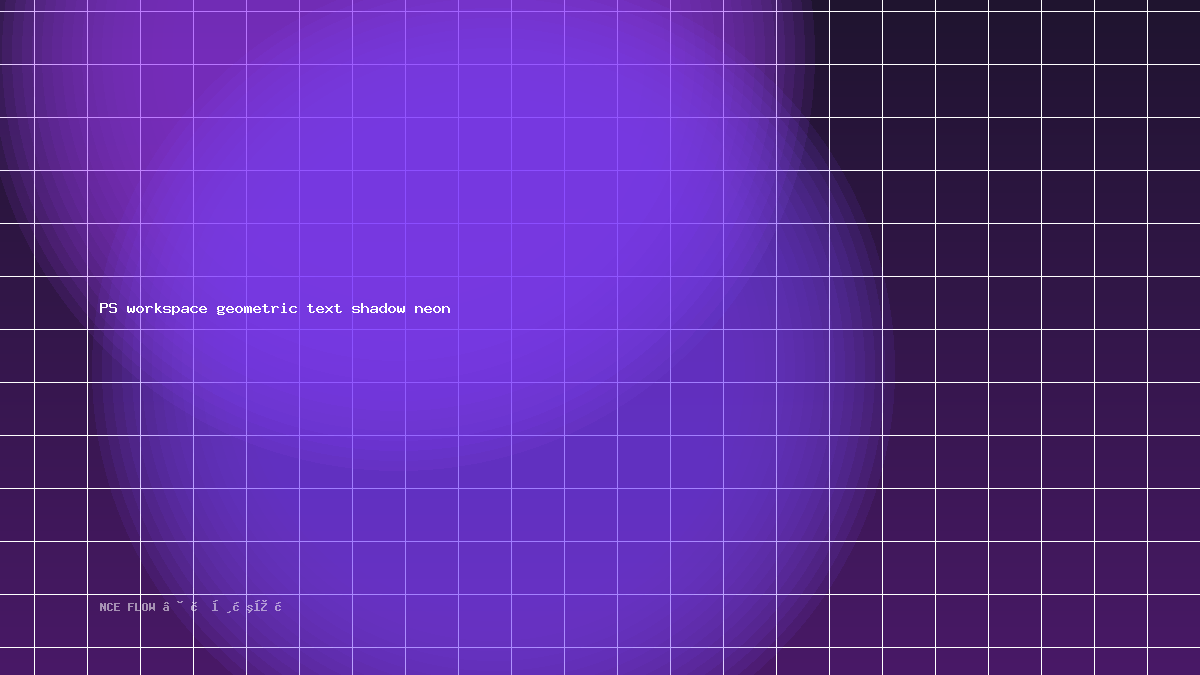Click the text 'PS workspace geometric text shadow neon'

click(x=275, y=308)
